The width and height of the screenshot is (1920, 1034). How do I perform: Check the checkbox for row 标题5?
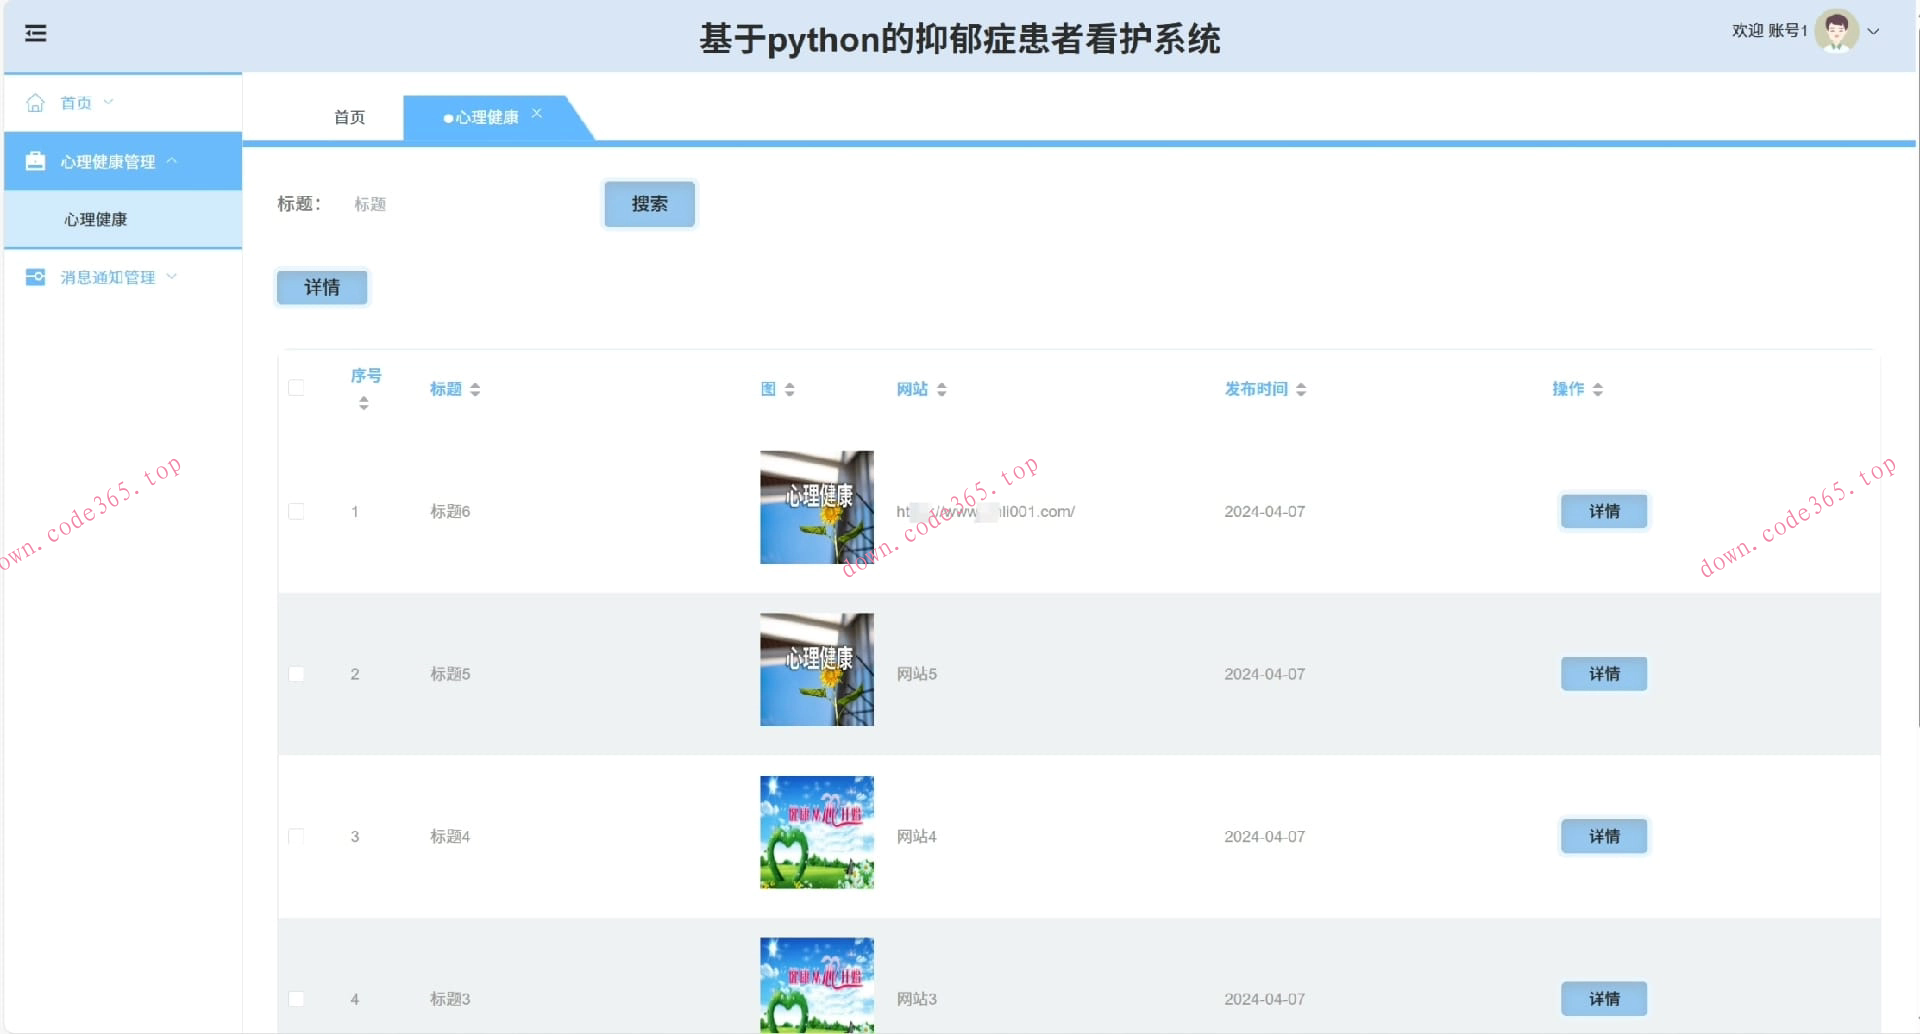coord(295,674)
